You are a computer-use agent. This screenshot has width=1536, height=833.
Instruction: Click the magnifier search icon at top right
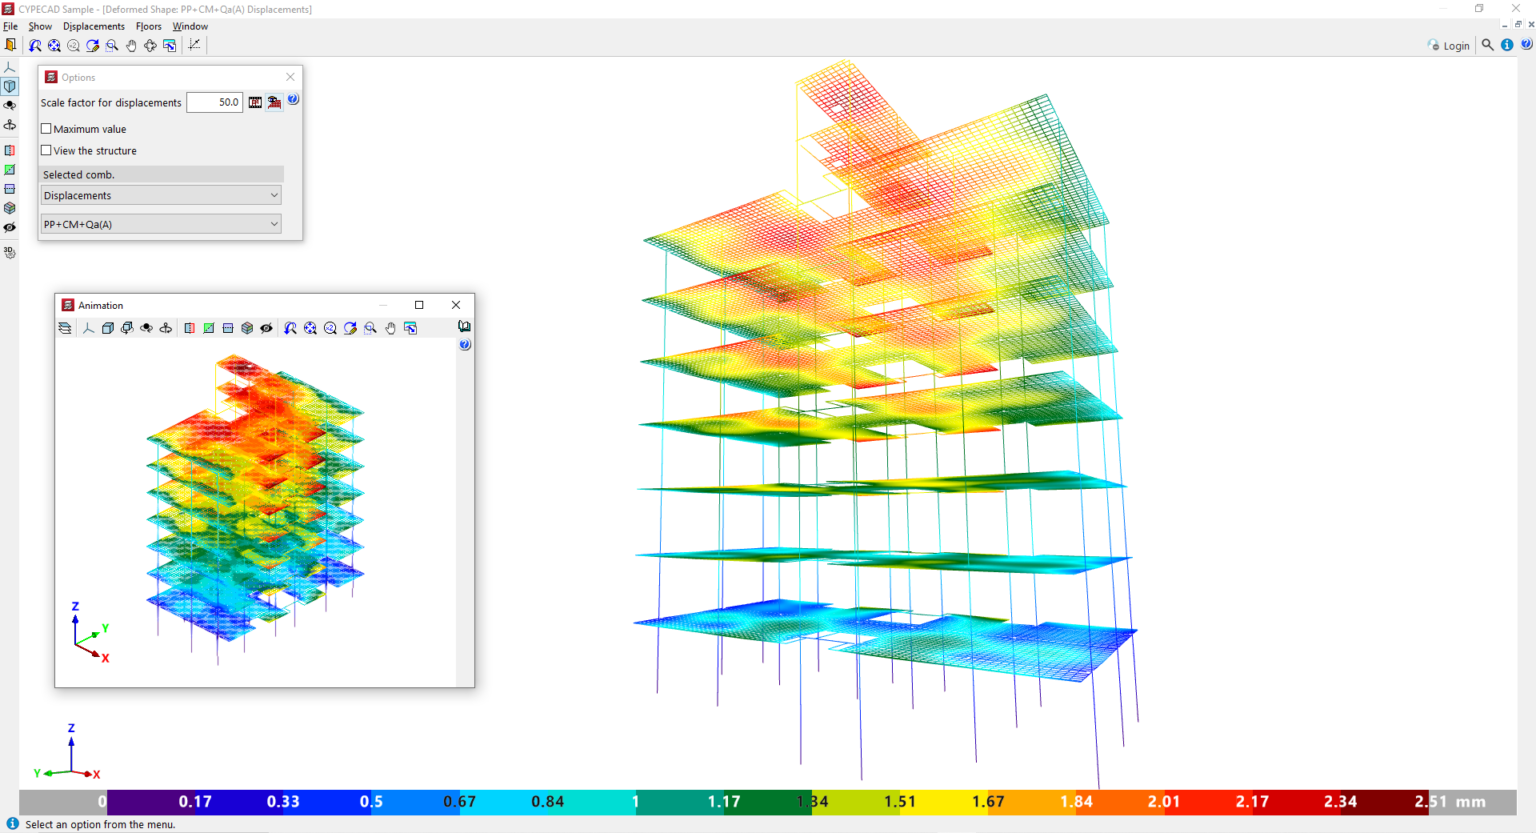1488,45
